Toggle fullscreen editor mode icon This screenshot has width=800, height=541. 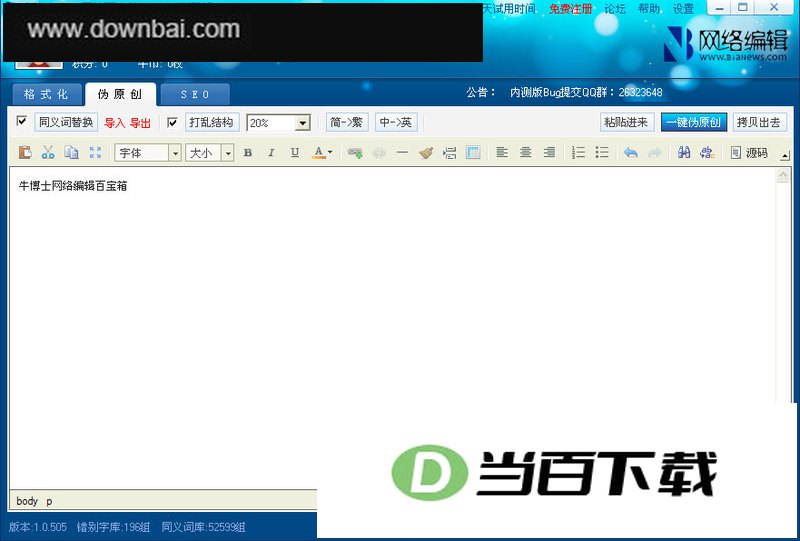pos(95,153)
